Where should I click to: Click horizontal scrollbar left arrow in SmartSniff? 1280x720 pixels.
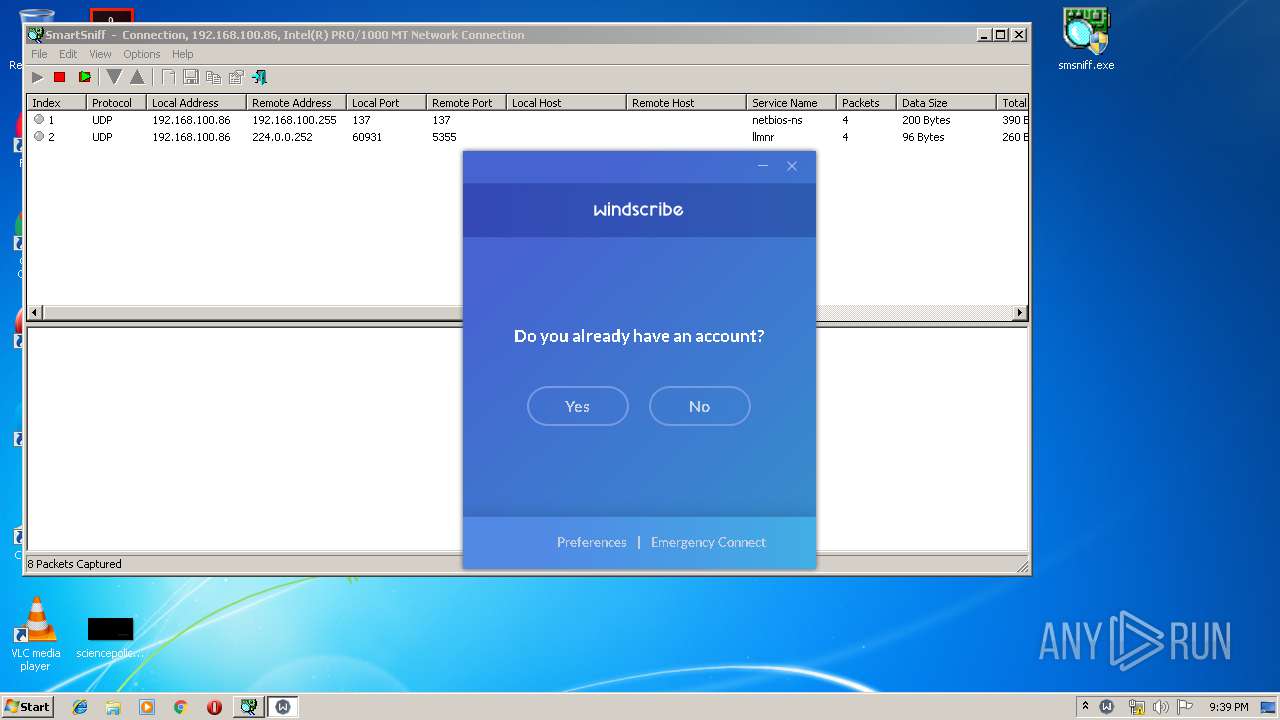(x=35, y=313)
